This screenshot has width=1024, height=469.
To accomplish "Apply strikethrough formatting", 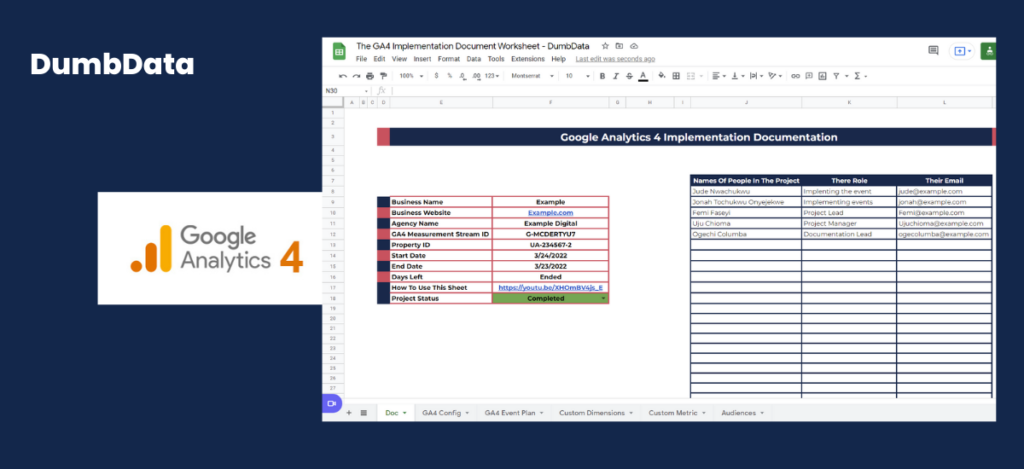I will tap(629, 76).
